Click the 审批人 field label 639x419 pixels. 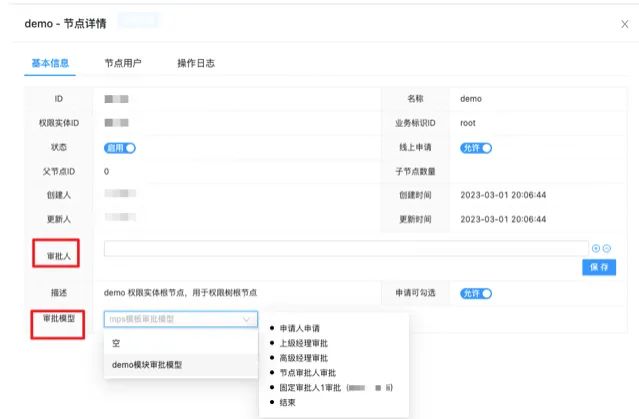(59, 256)
